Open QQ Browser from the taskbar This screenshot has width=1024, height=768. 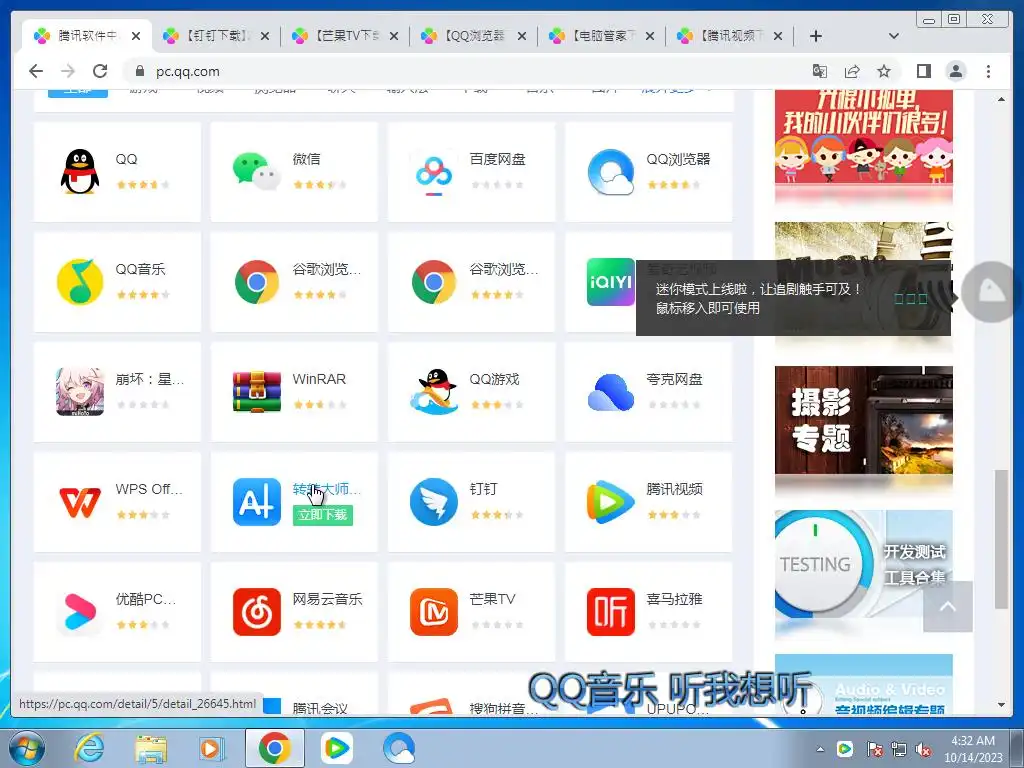pos(399,748)
